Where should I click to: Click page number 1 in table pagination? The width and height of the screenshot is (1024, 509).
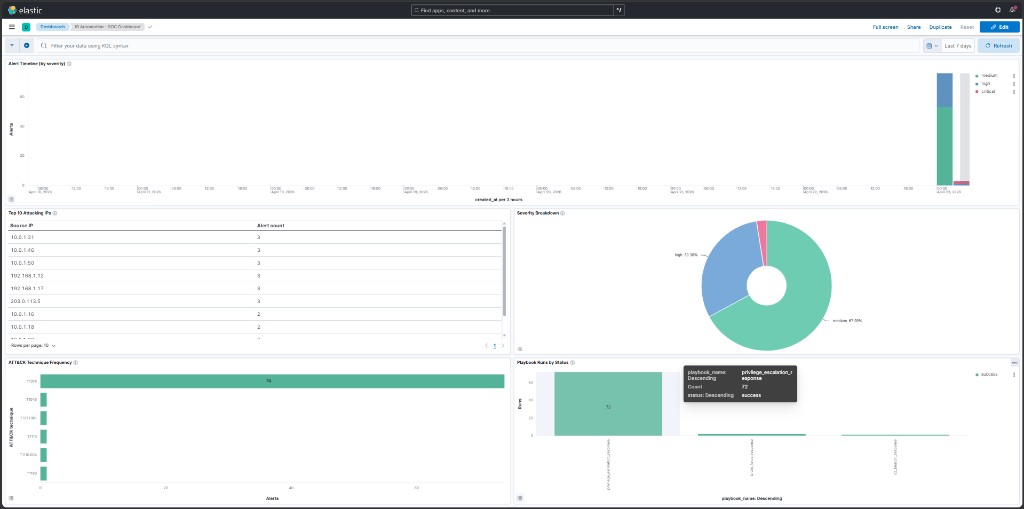[x=494, y=346]
